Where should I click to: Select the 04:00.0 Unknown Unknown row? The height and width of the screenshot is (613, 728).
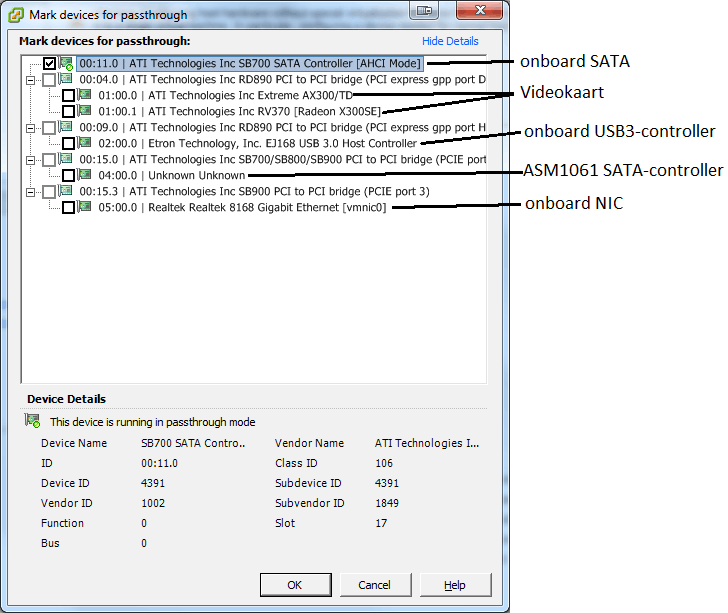click(171, 176)
